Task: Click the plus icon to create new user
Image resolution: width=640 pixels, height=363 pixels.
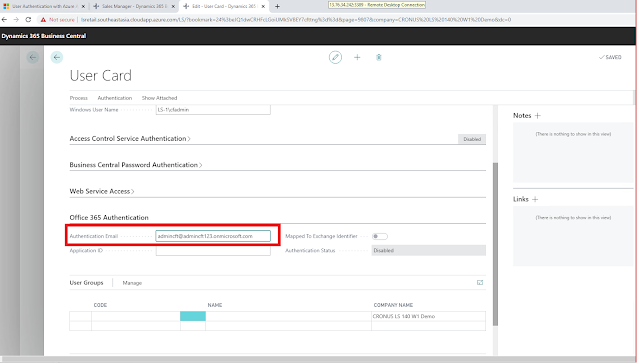Action: (x=357, y=58)
